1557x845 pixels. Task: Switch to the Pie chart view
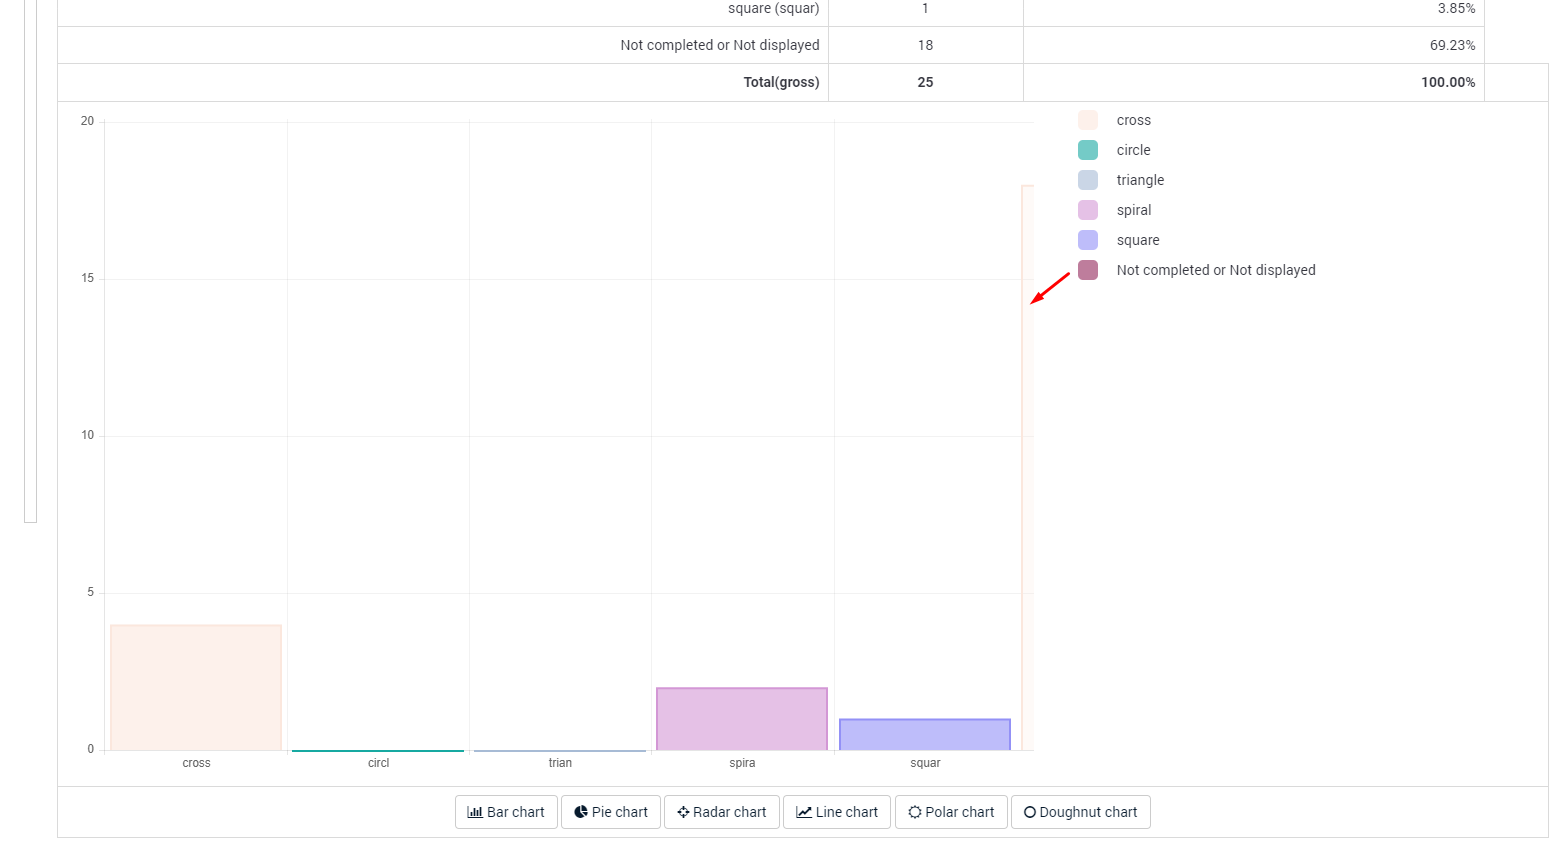610,812
